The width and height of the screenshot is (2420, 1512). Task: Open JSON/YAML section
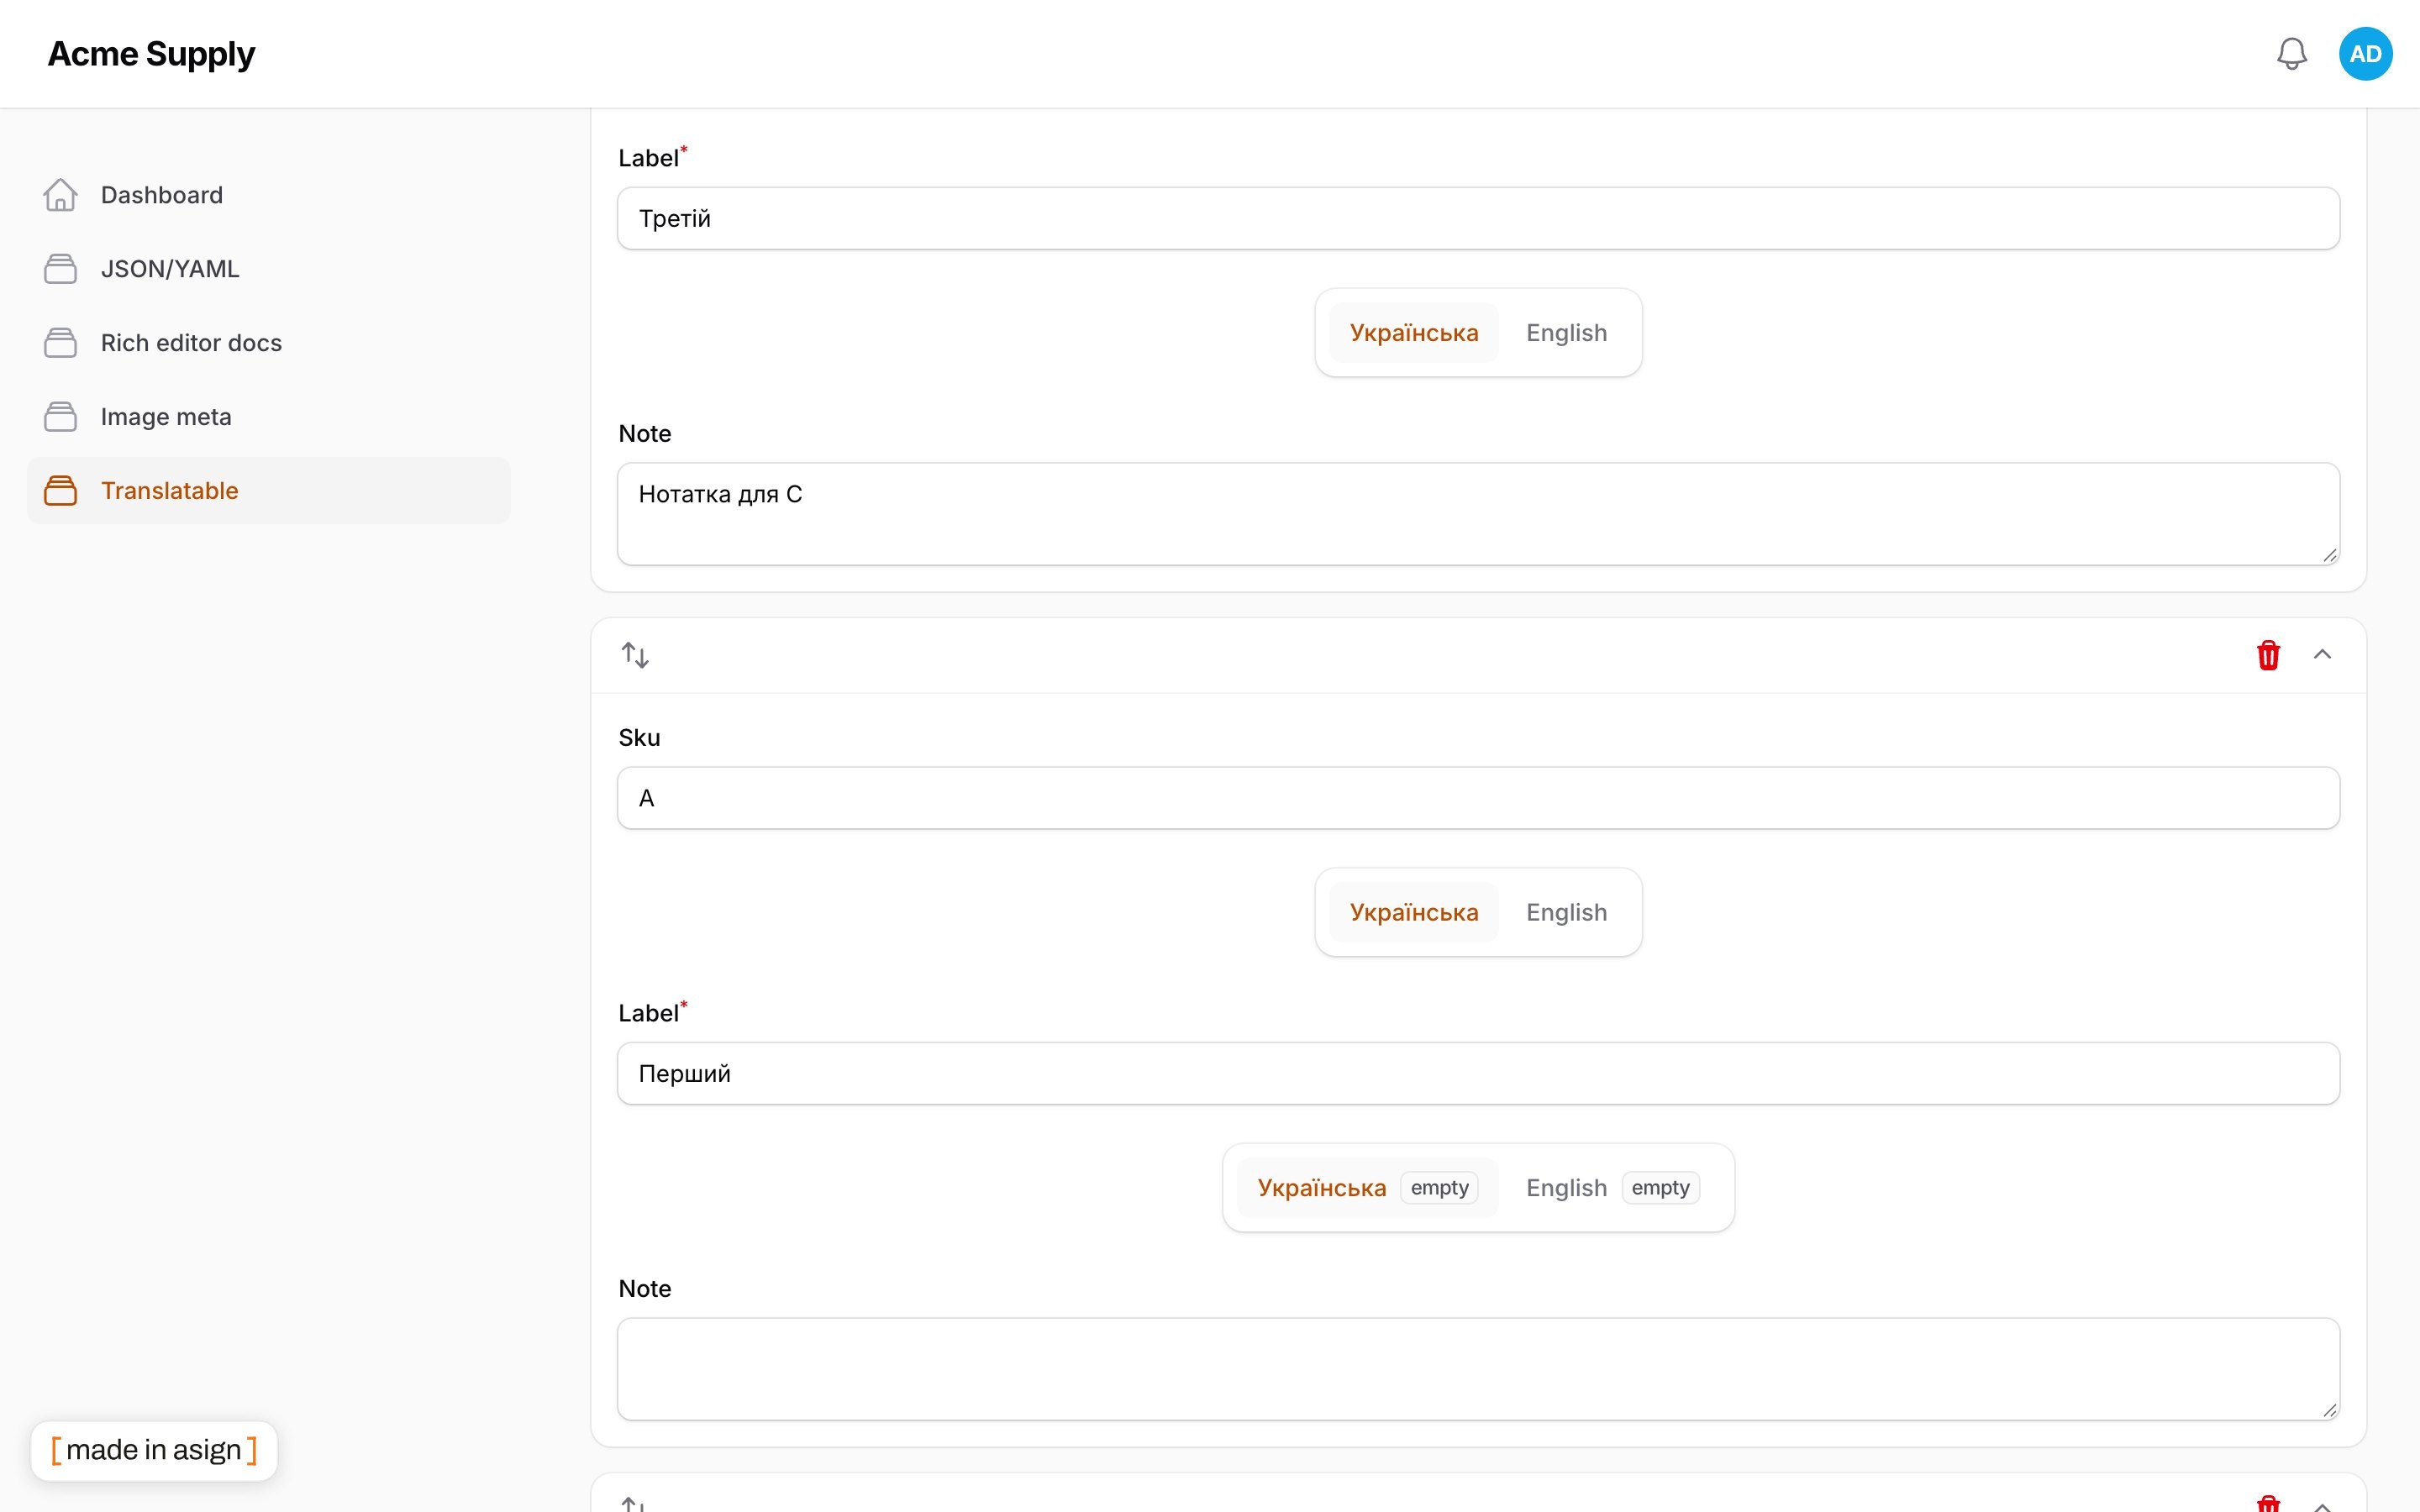click(269, 269)
